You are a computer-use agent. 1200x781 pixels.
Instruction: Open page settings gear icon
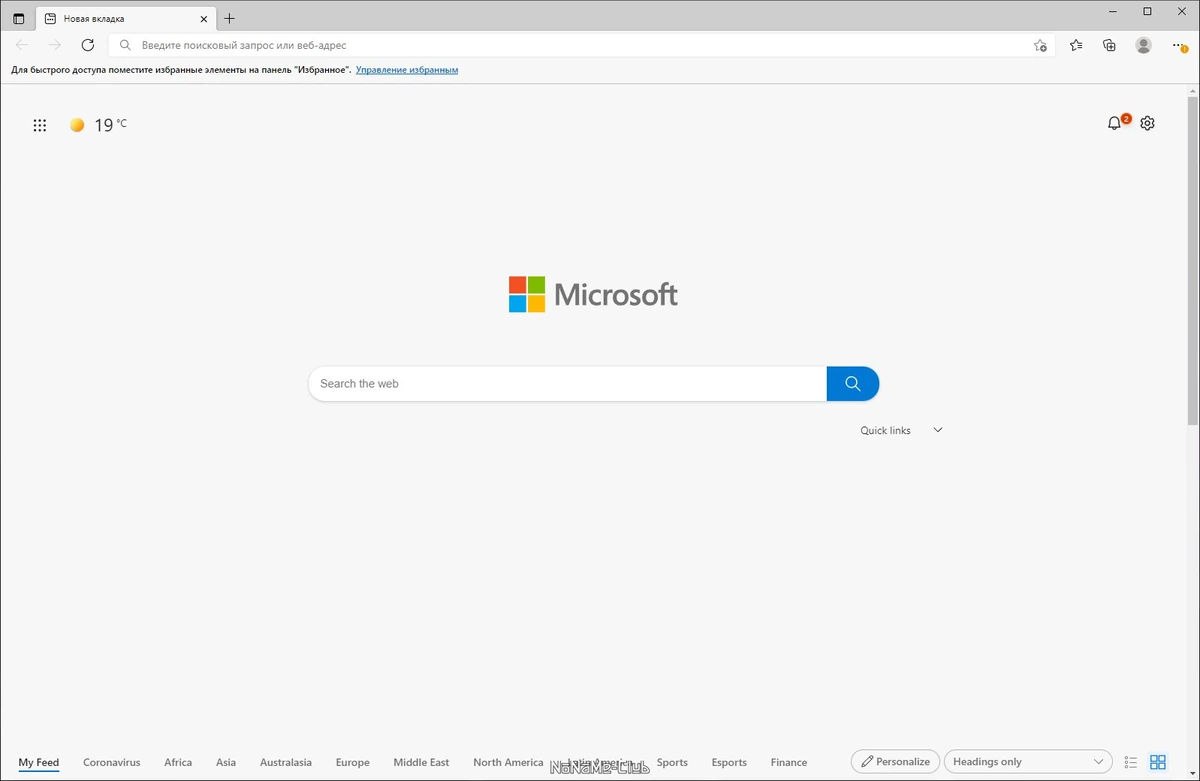[1148, 123]
